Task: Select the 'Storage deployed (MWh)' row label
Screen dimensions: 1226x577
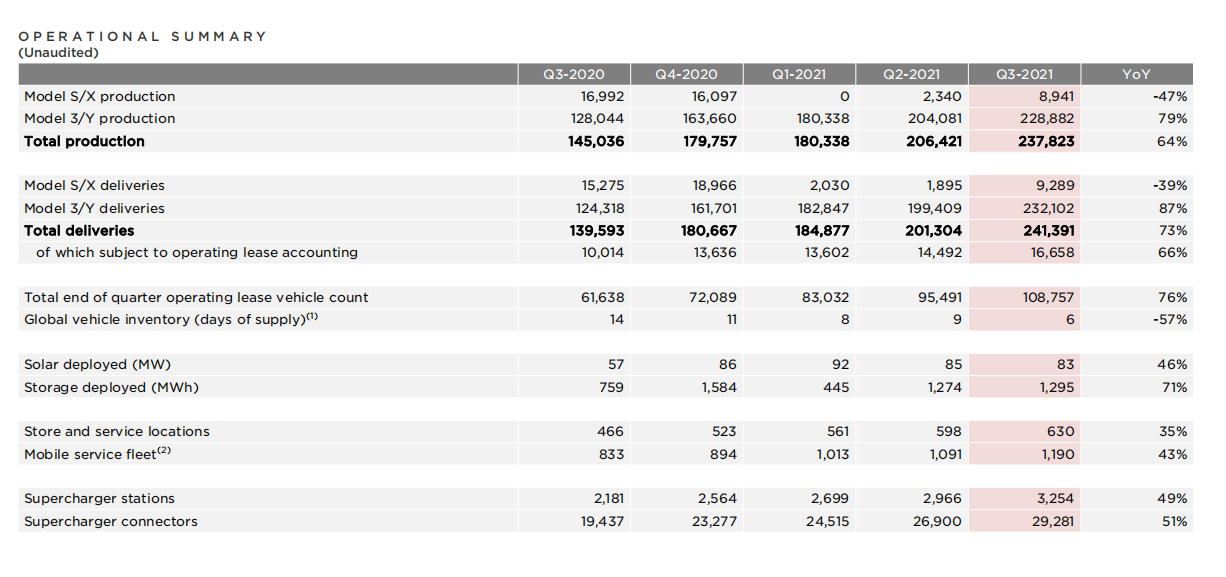Action: (x=112, y=387)
